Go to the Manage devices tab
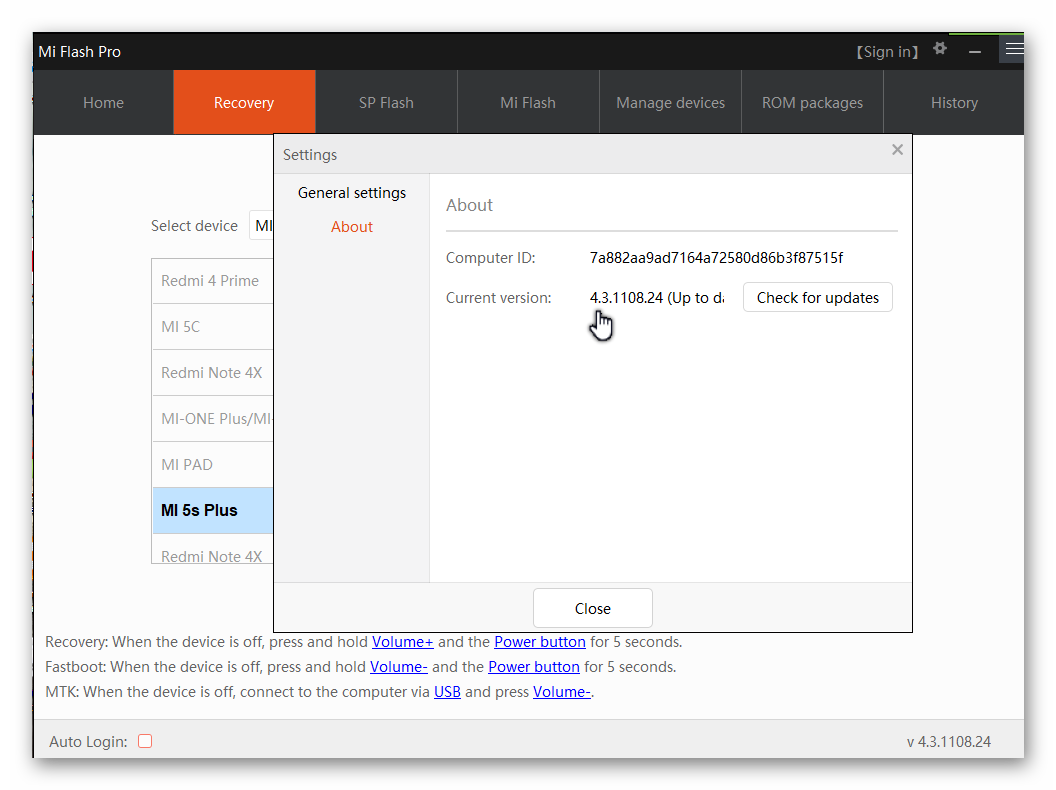This screenshot has height=790, width=1056. [670, 102]
